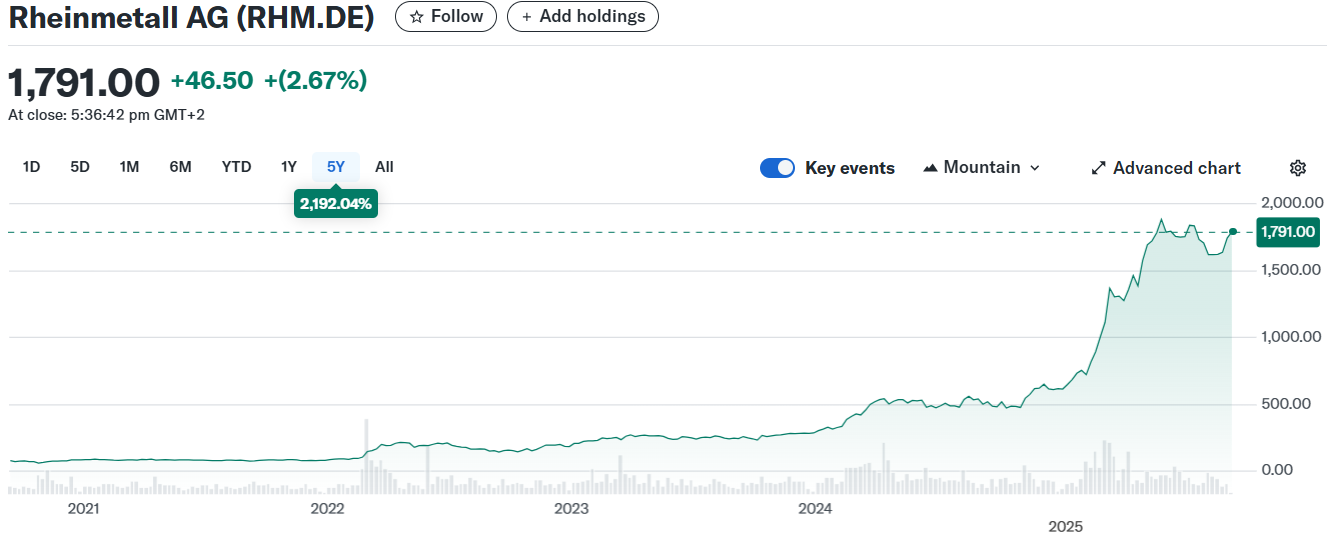Open chart settings gear icon
The height and width of the screenshot is (543, 1328).
[x=1298, y=168]
